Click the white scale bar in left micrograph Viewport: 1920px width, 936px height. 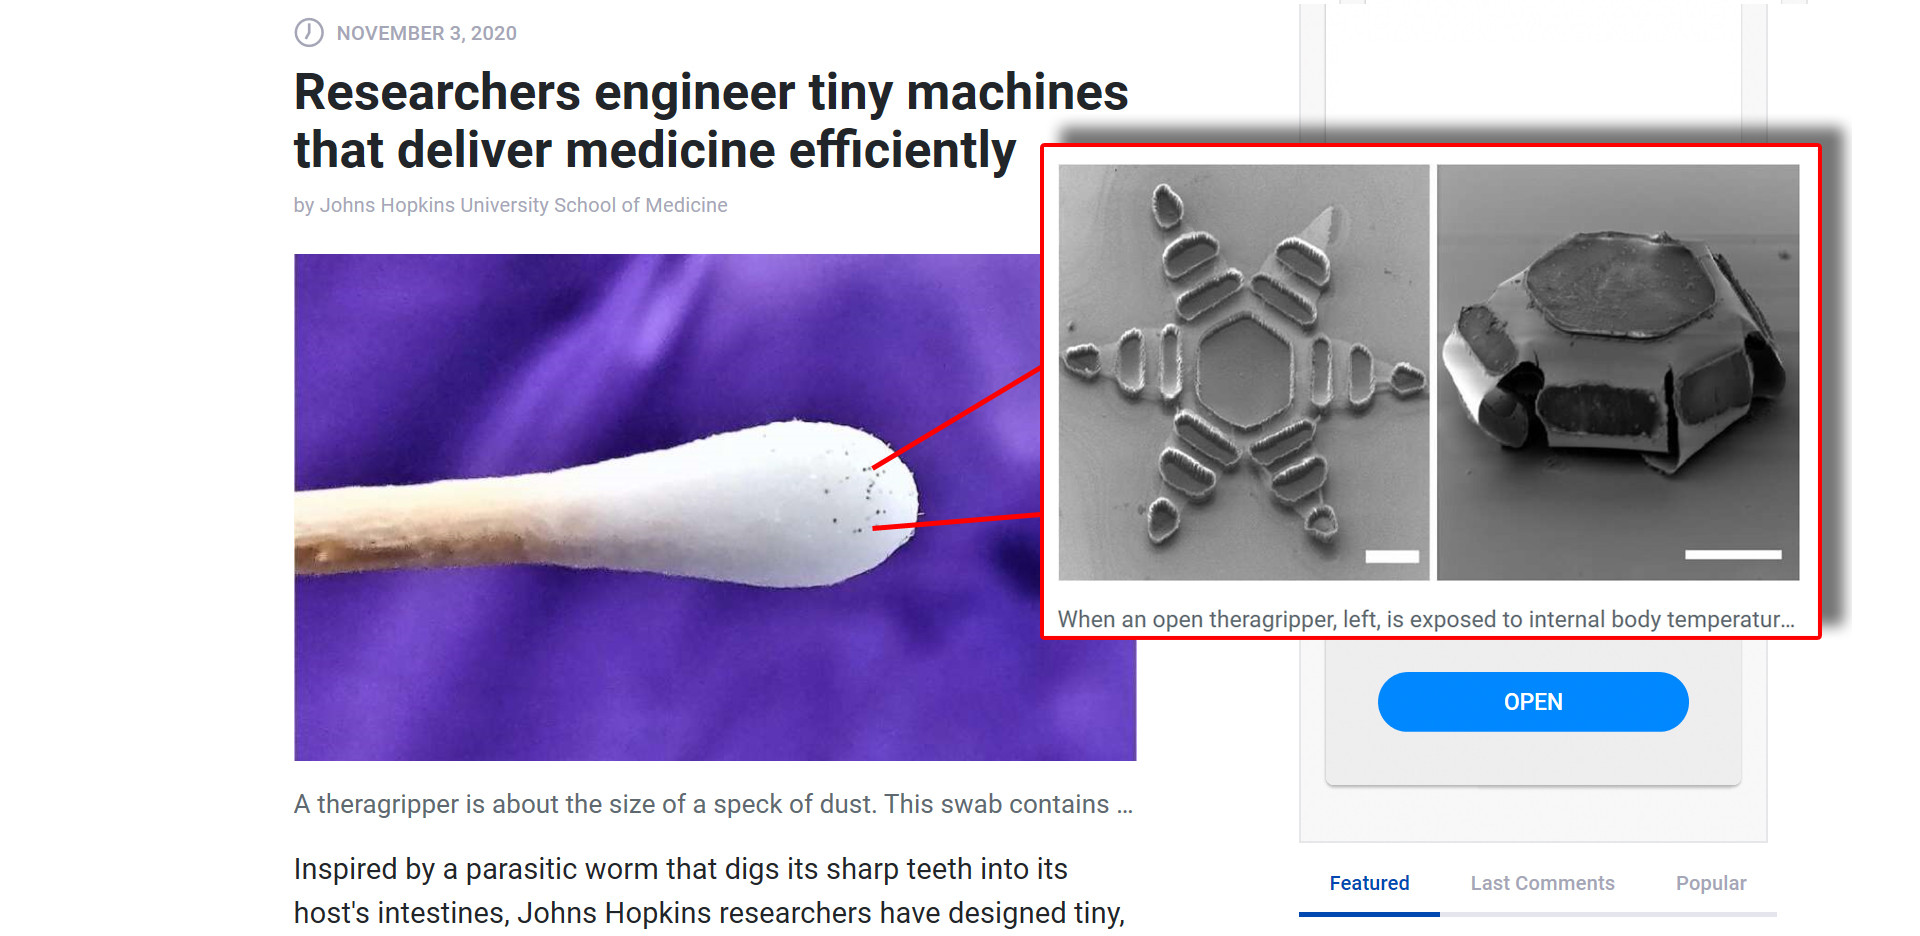tap(1392, 556)
